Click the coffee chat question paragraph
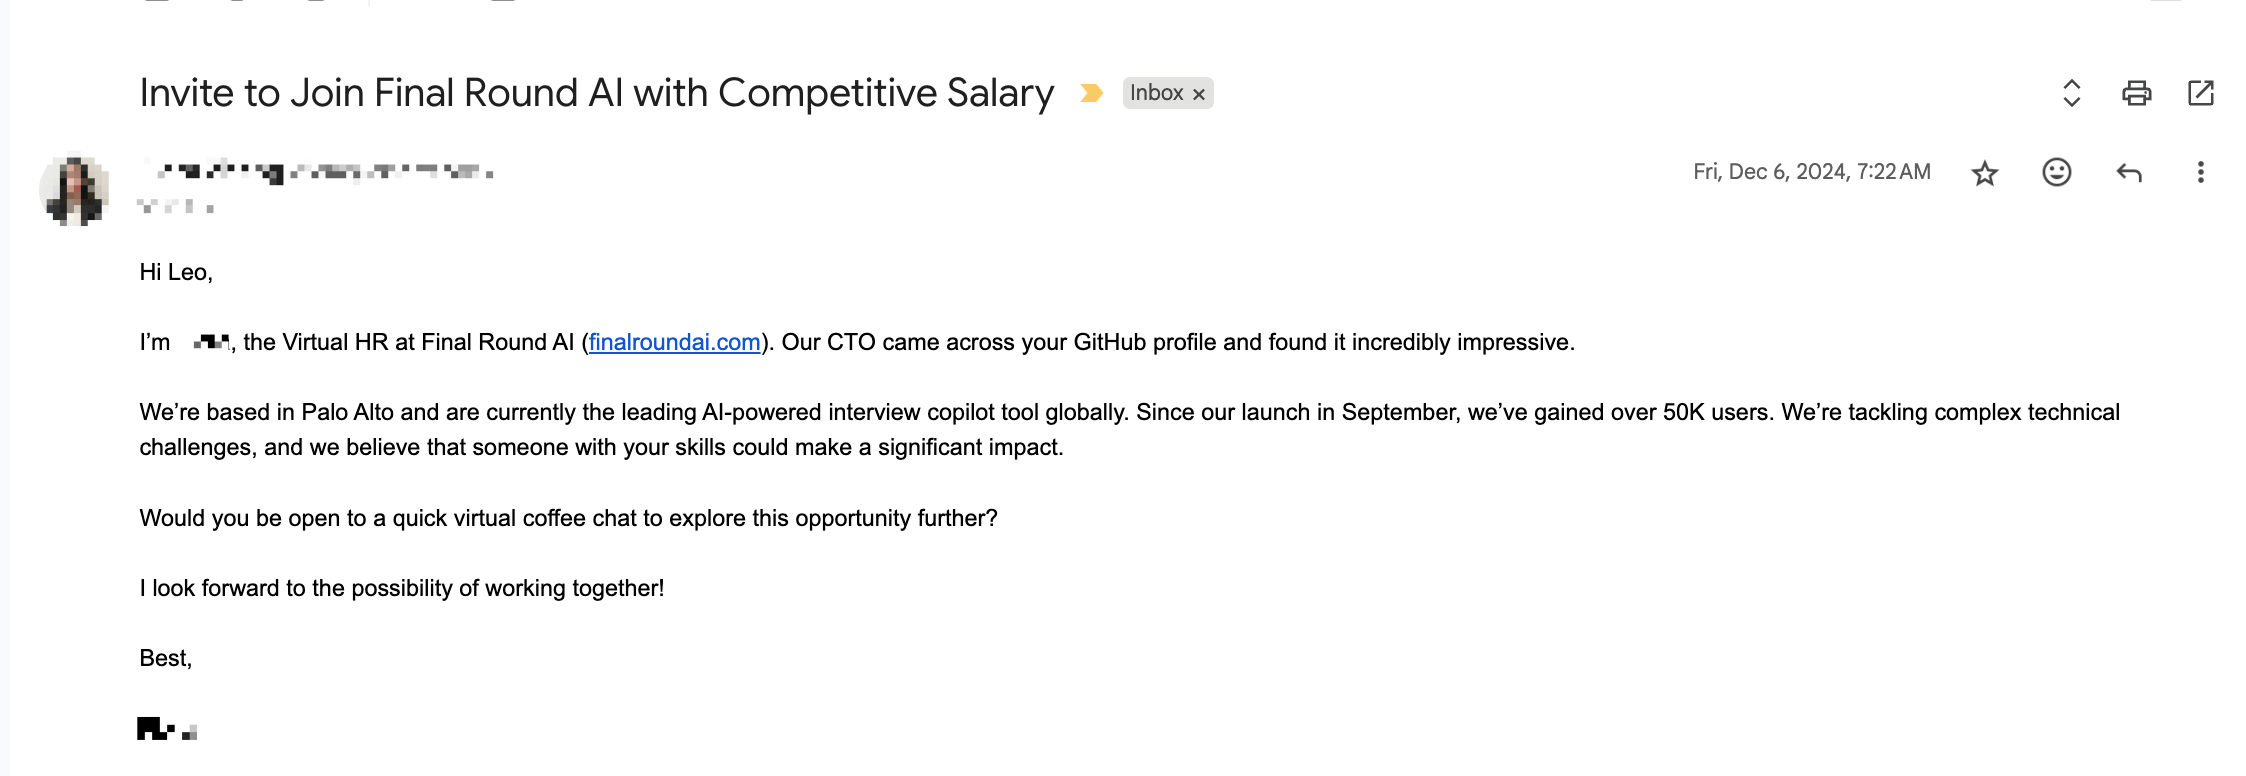The height and width of the screenshot is (776, 2246). pos(568,518)
